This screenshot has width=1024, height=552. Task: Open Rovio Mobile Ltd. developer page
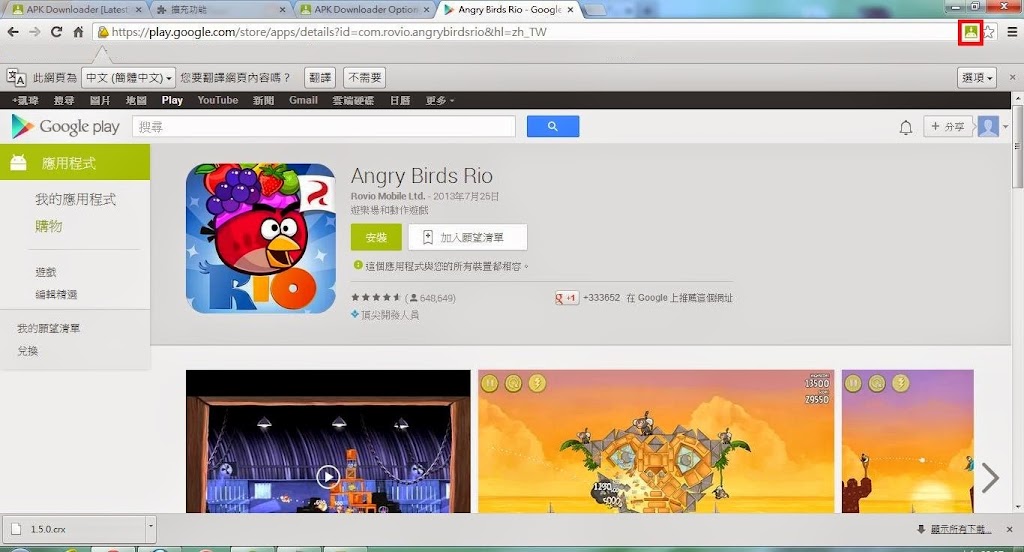click(388, 196)
